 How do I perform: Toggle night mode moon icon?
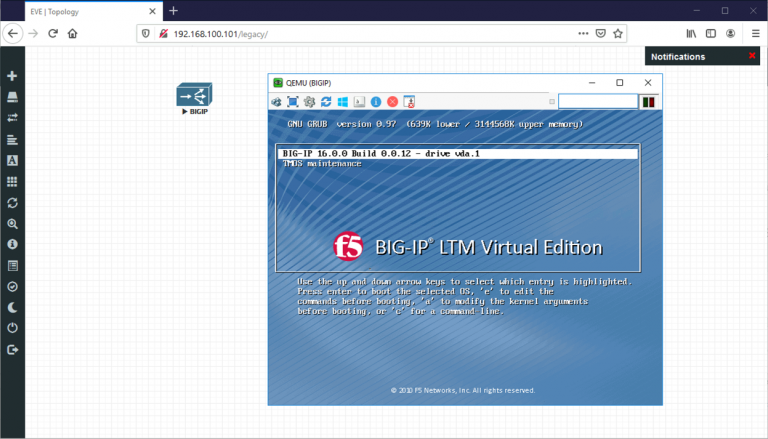tap(12, 307)
